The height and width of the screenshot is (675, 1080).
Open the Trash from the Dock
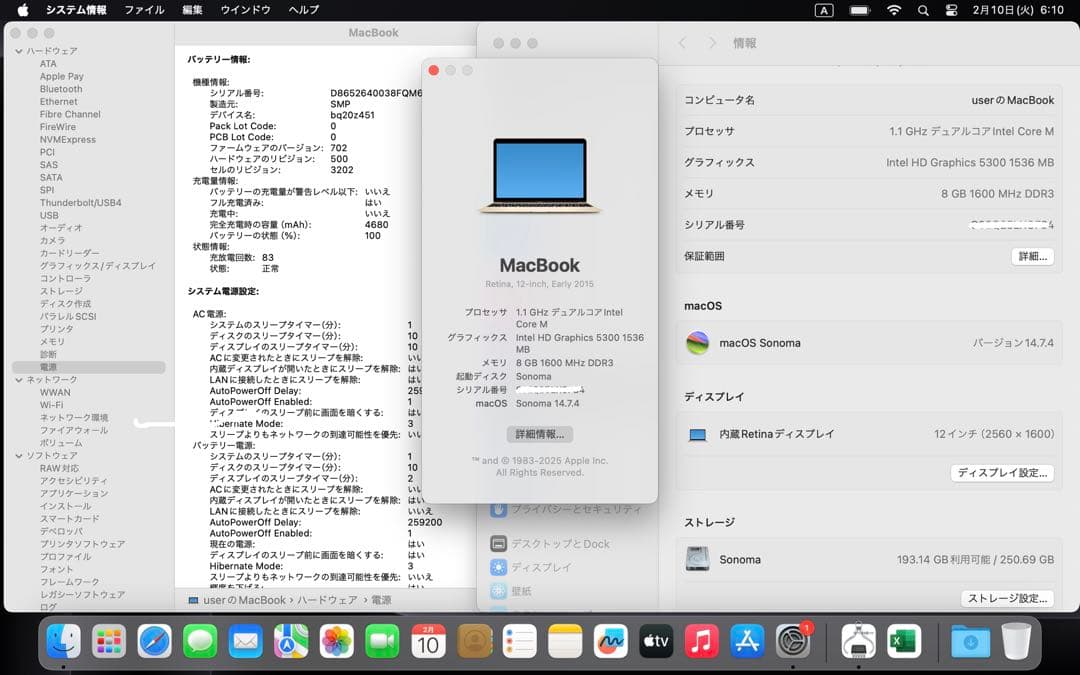click(x=1018, y=641)
